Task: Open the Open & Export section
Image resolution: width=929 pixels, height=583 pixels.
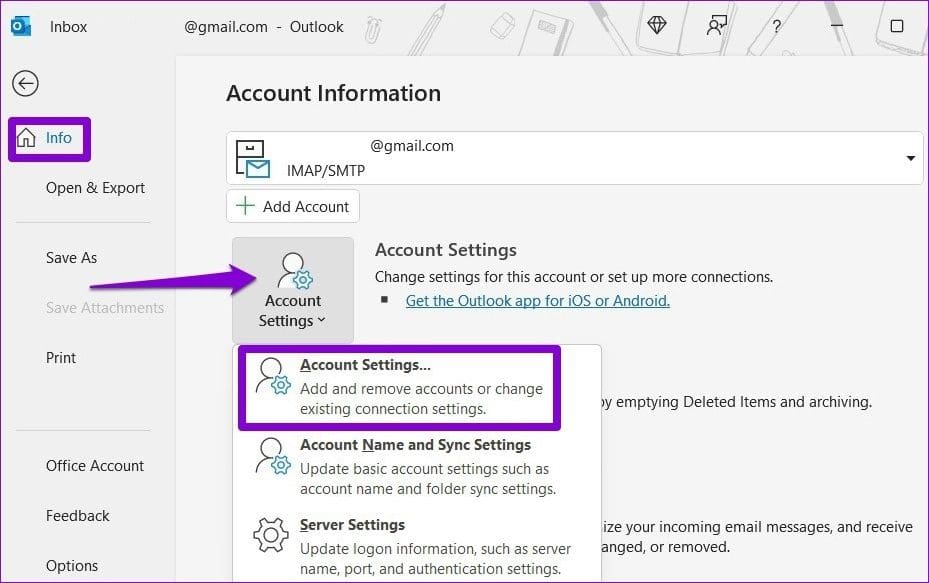Action: coord(95,187)
